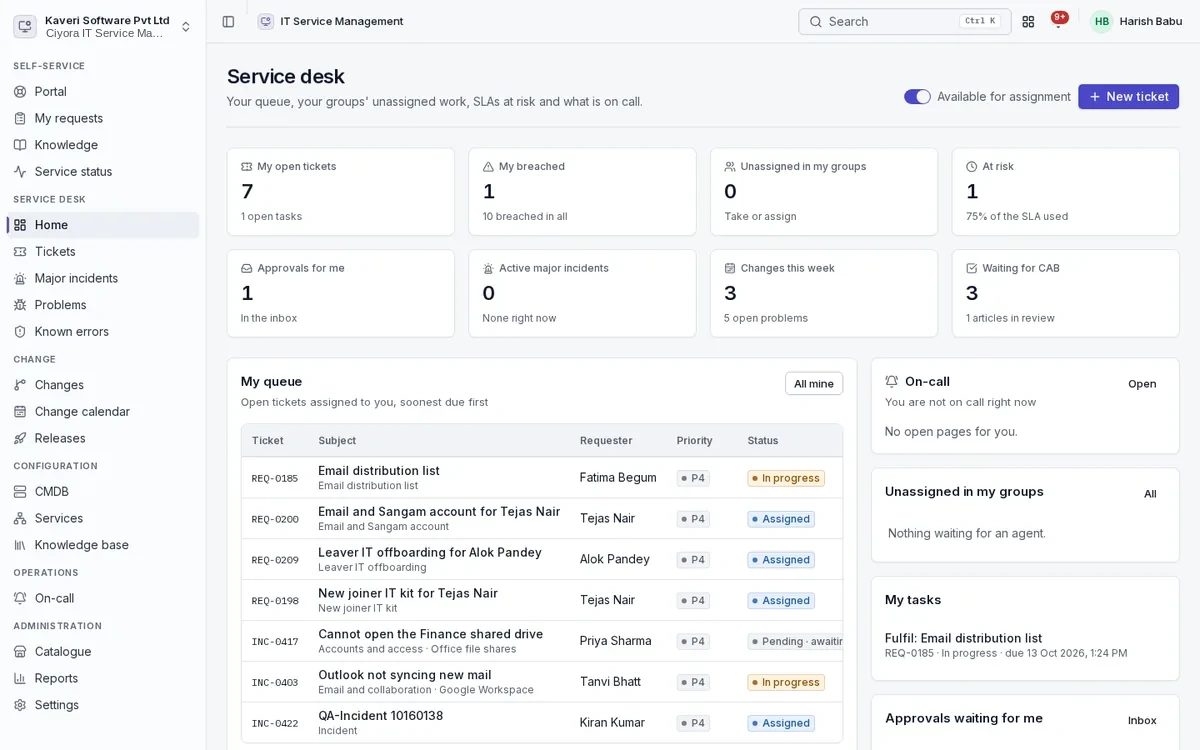Open Reports in the sidebar
The height and width of the screenshot is (750, 1200).
[x=103, y=678]
